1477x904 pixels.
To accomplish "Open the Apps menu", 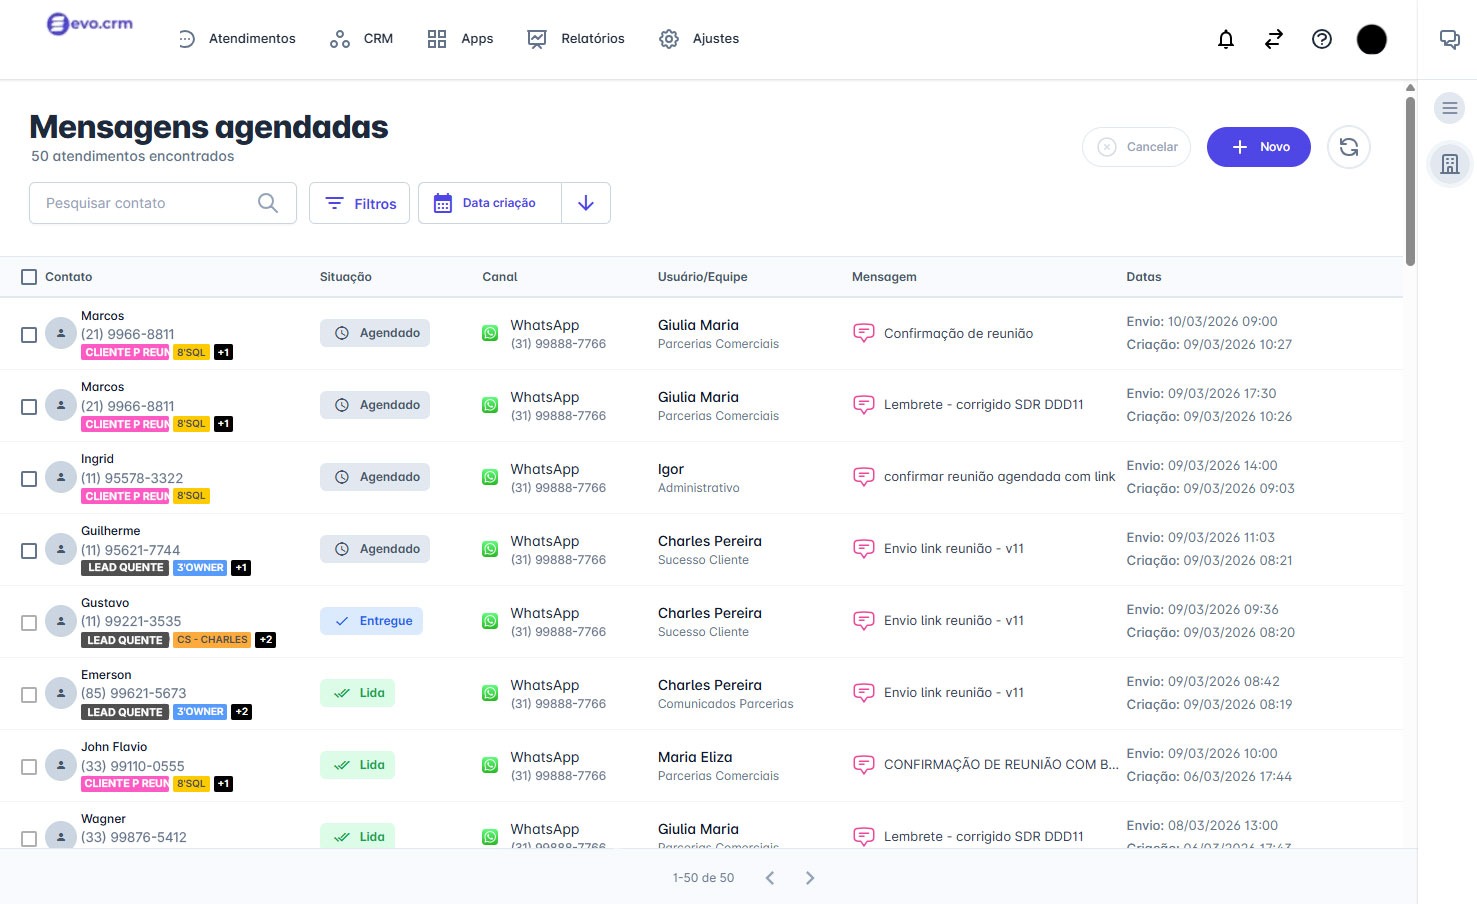I will 460,39.
